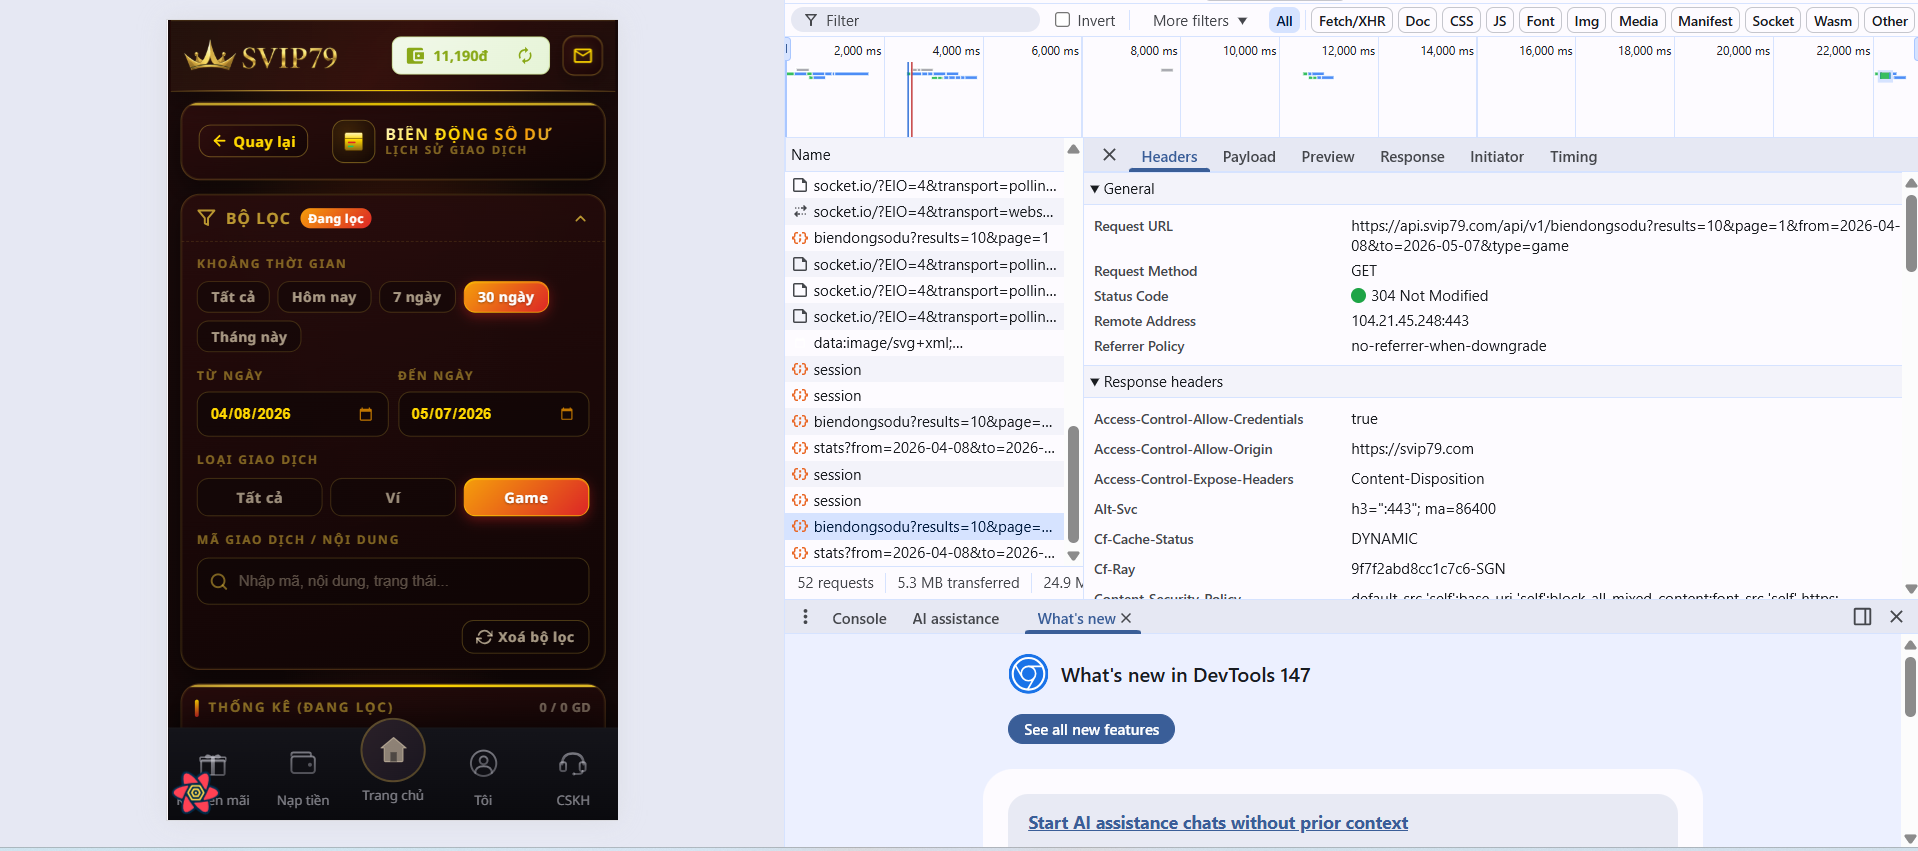Screen dimensions: 1918x851
Task: Switch to the Response tab
Action: point(1412,157)
